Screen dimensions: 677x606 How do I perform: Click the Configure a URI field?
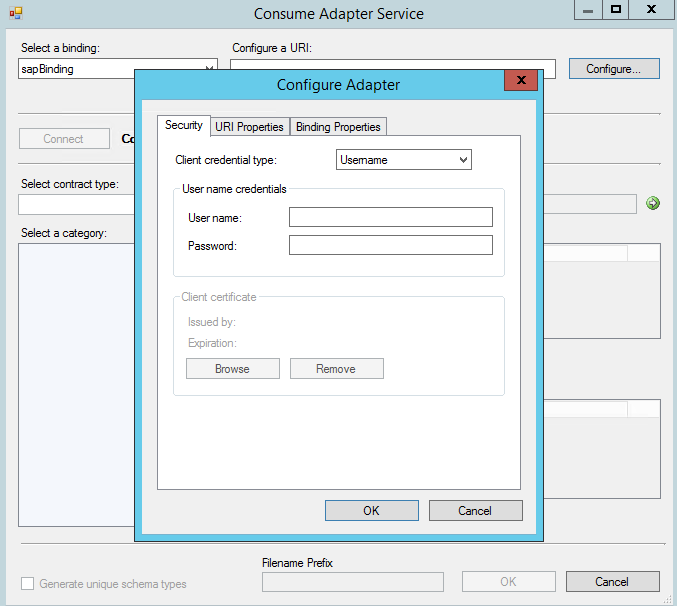point(392,65)
